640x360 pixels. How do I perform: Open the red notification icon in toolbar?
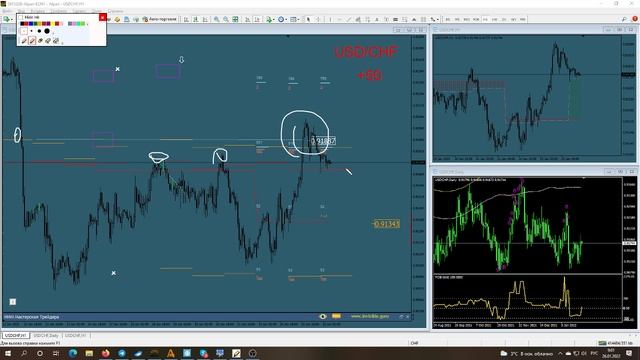pyautogui.click(x=635, y=19)
